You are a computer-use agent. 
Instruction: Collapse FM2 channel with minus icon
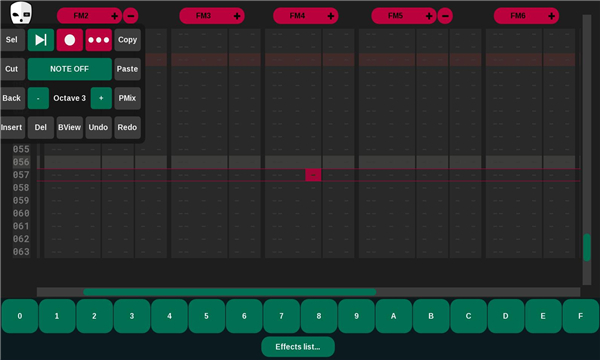131,16
